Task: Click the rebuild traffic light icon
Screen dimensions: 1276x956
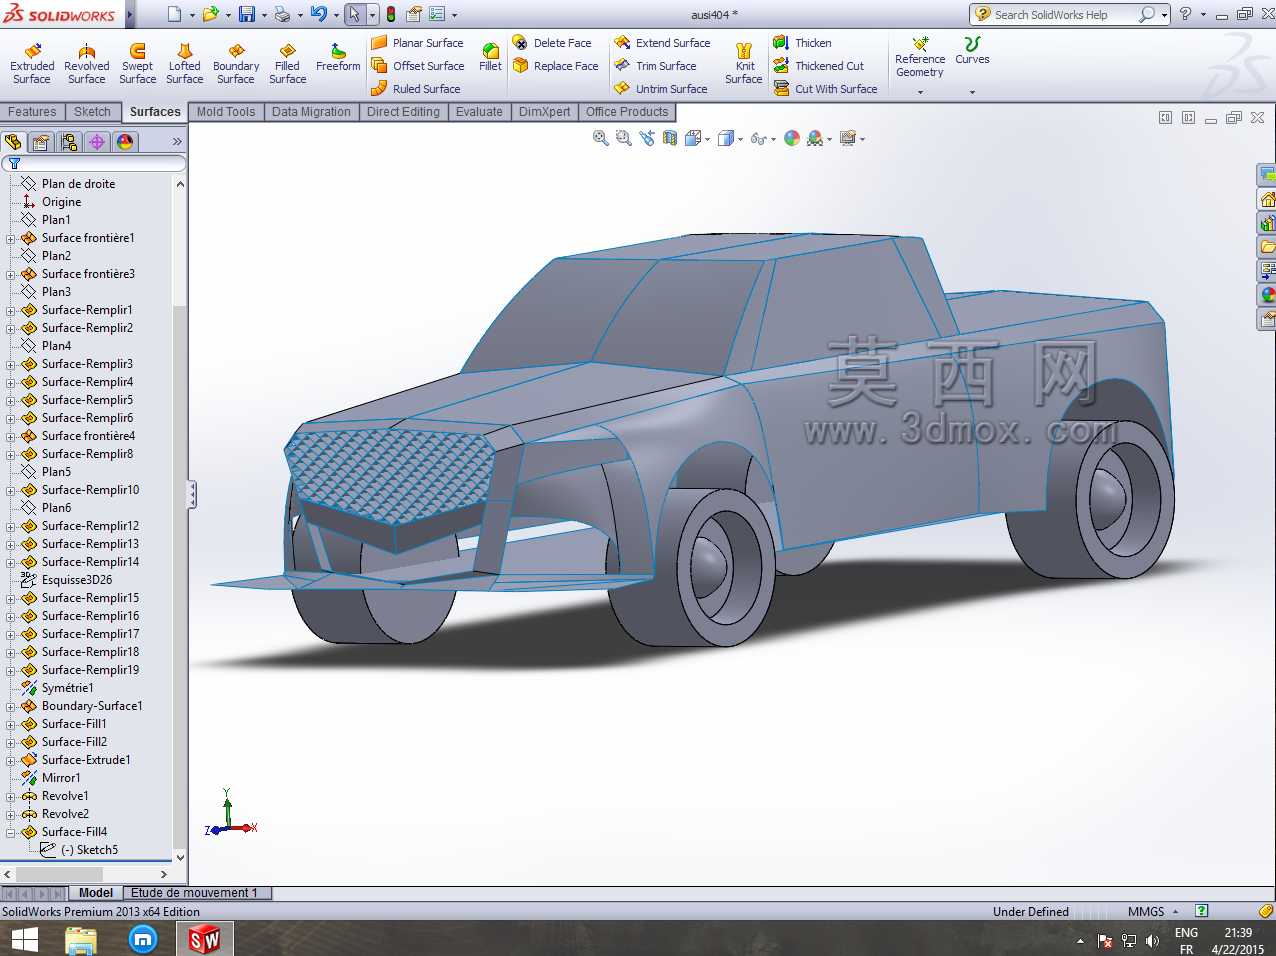Action: [390, 14]
